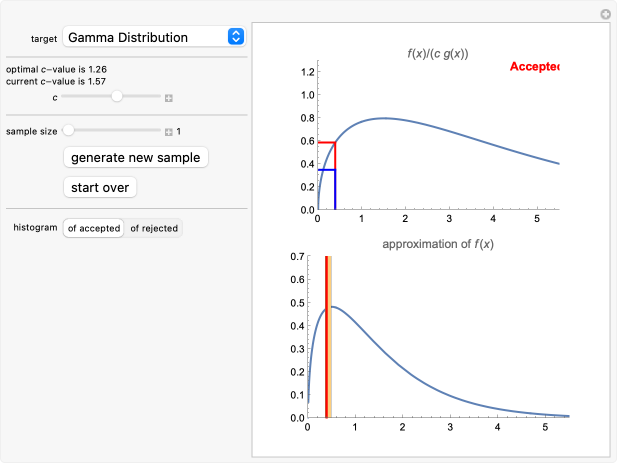Click the 'histogram' label

coord(35,228)
